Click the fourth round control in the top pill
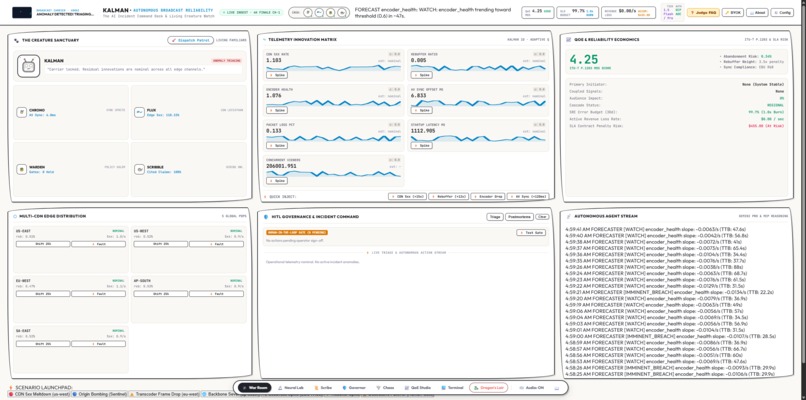The width and height of the screenshot is (806, 400). 343,12
